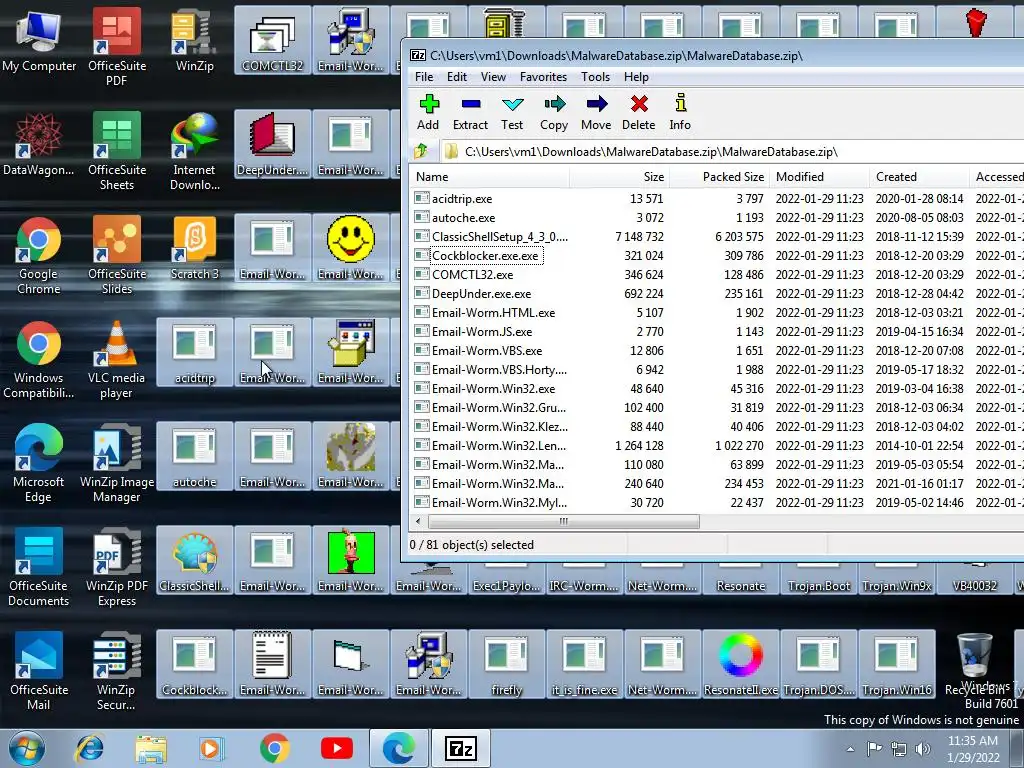Click the archive path address field
This screenshot has width=1024, height=768.
pos(731,152)
